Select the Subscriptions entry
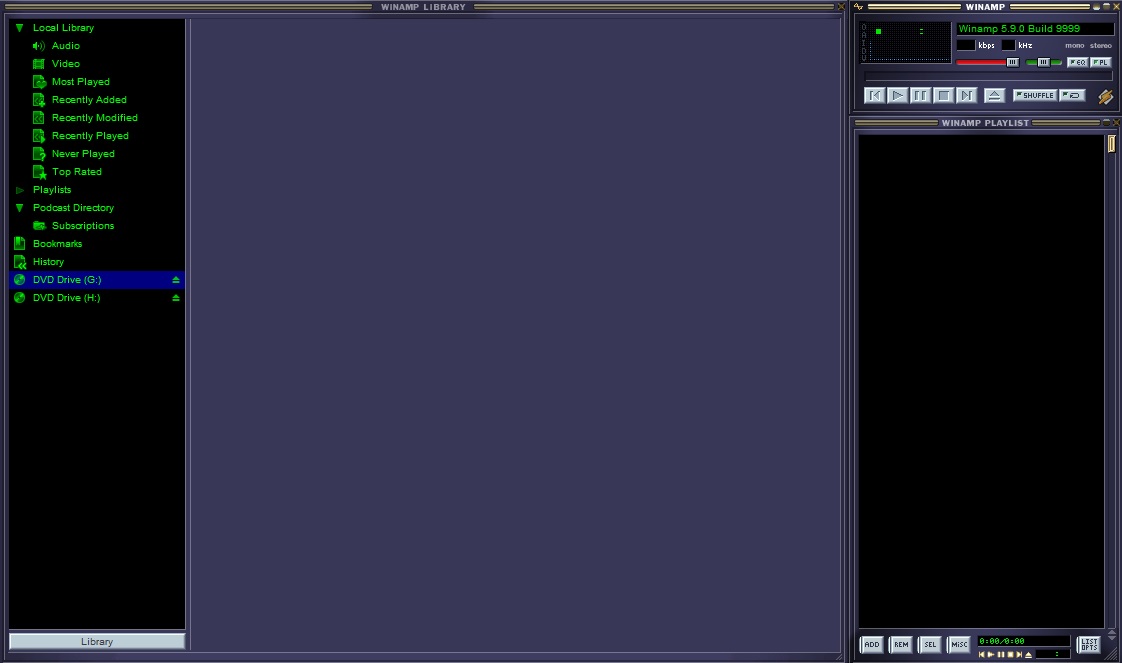This screenshot has height=663, width=1122. [x=83, y=225]
